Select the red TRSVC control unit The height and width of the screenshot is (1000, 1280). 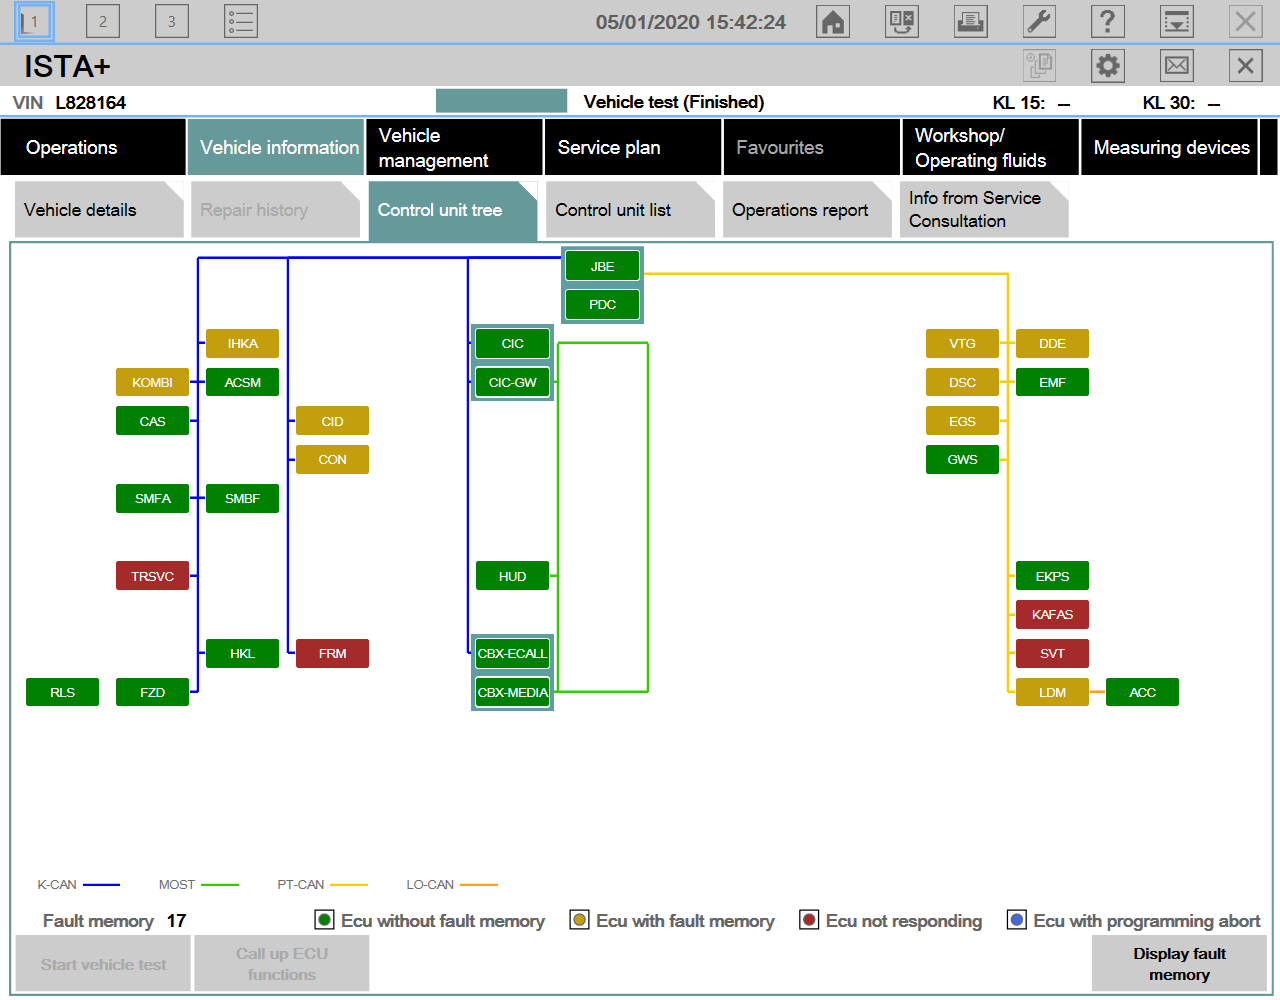tap(152, 576)
